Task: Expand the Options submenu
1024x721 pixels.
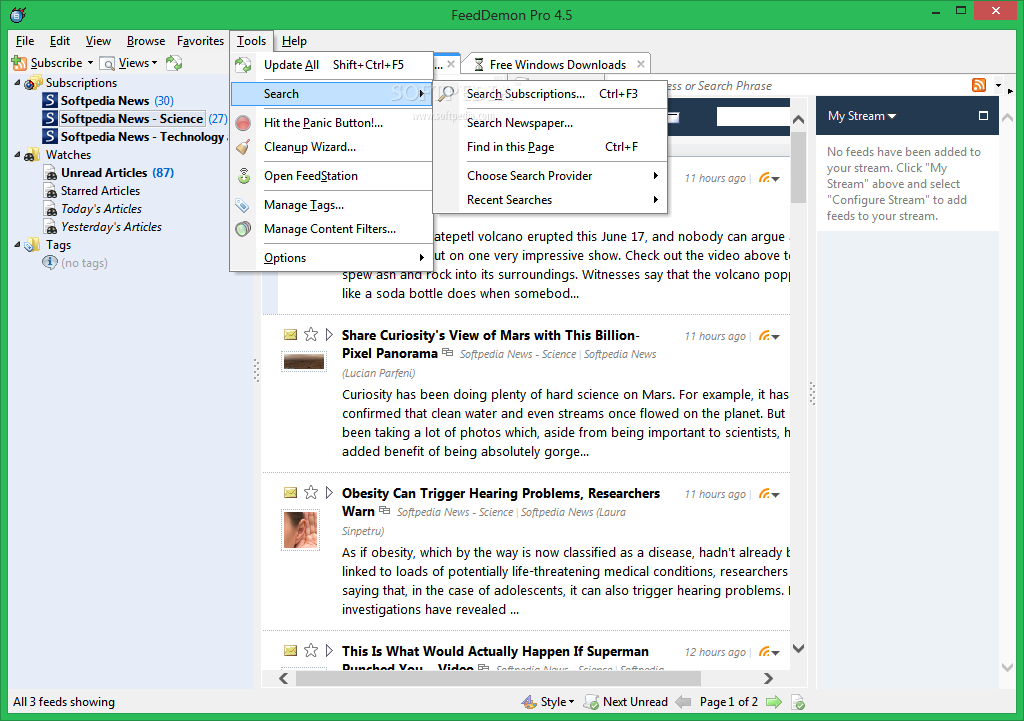Action: pyautogui.click(x=332, y=257)
